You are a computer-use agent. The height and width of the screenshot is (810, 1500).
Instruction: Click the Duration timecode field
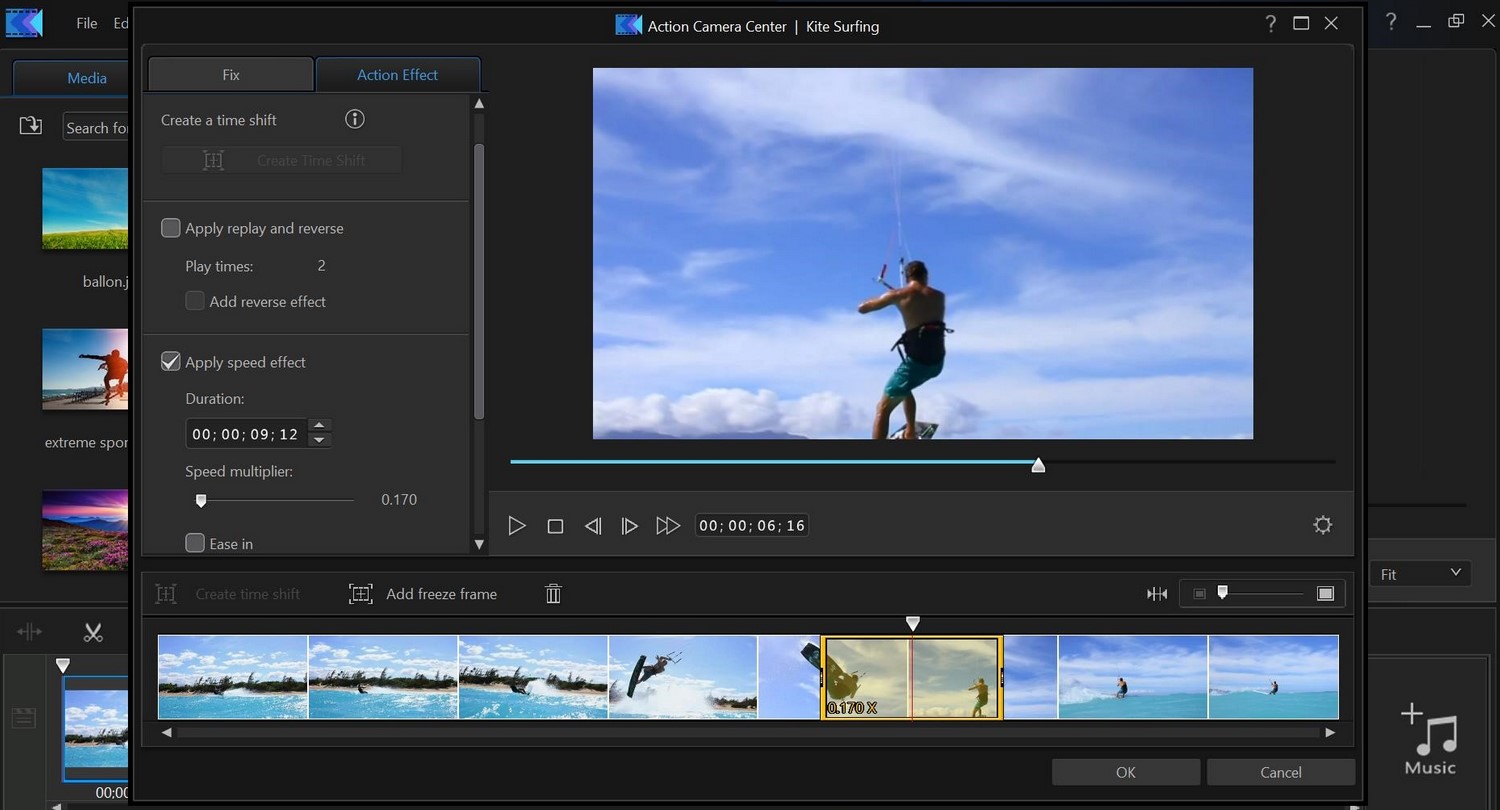246,434
